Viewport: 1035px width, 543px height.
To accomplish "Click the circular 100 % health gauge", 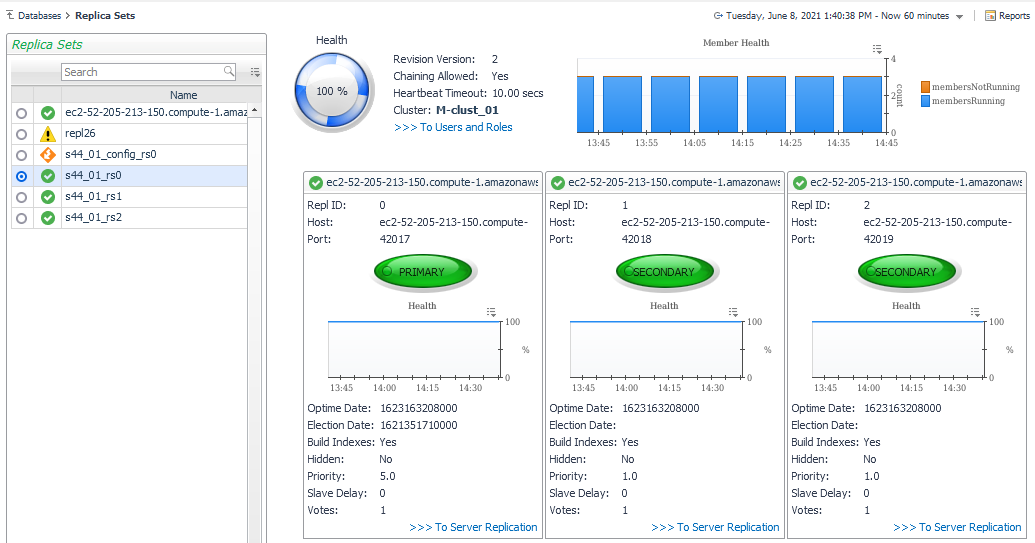I will click(x=333, y=91).
